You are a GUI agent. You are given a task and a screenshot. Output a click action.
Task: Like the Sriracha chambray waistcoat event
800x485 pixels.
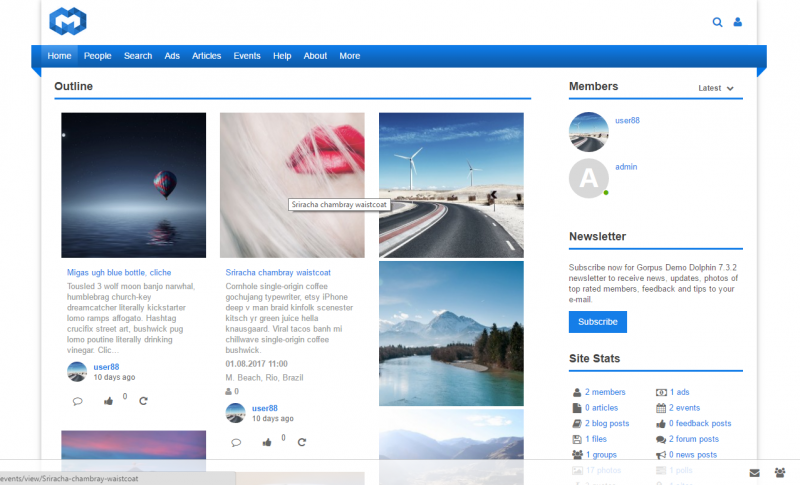[267, 442]
